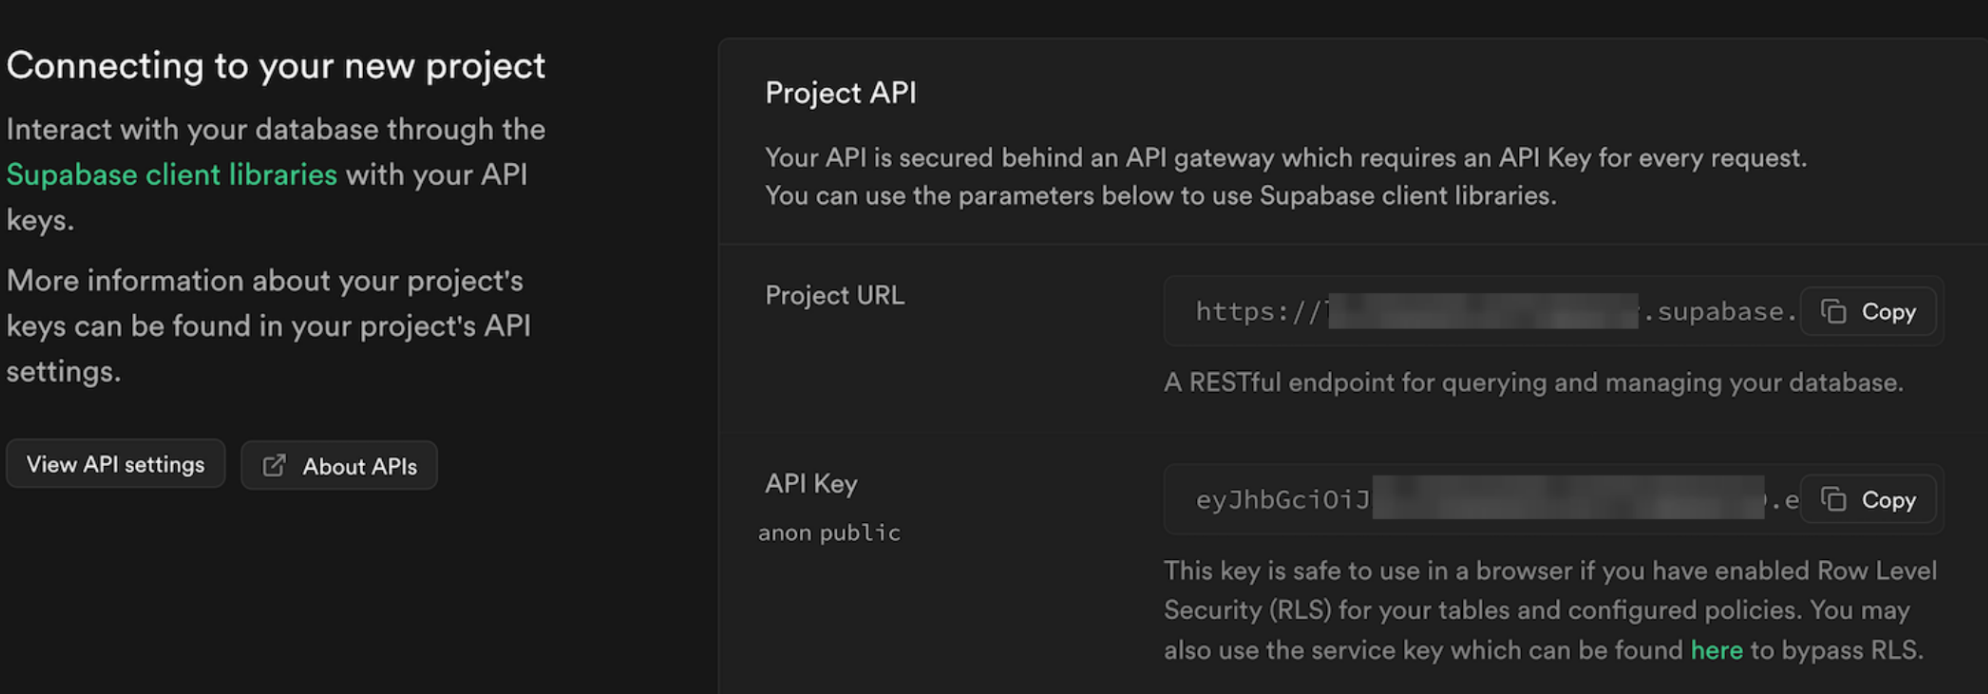This screenshot has height=694, width=1988.
Task: Click the blurred portion of the project URL
Action: tap(1483, 311)
